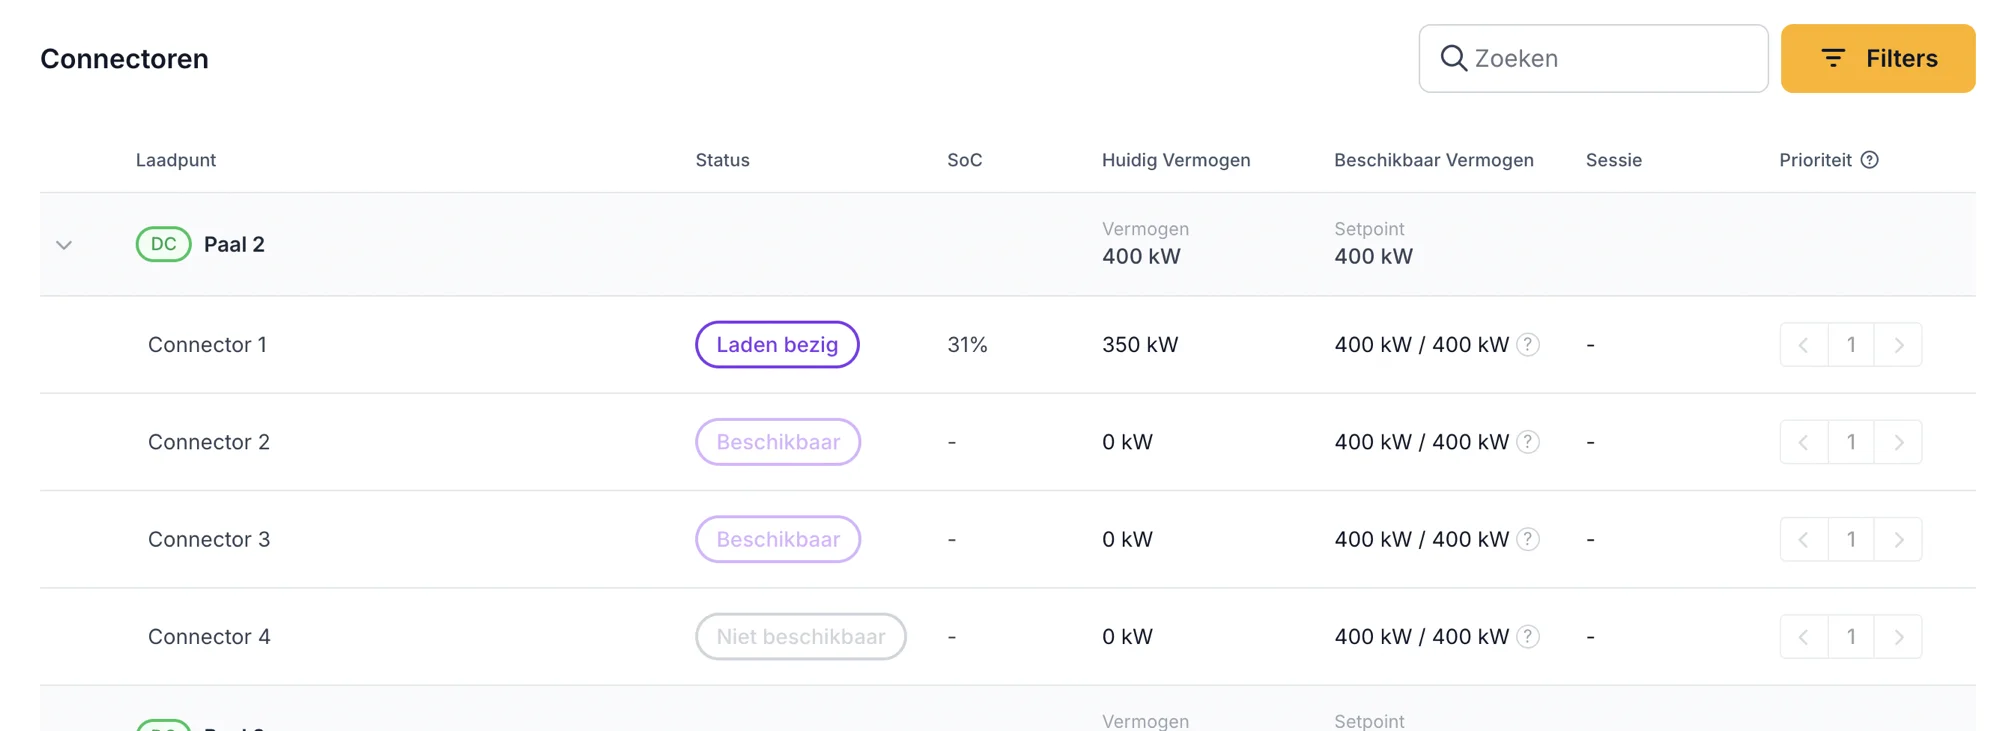Select the Connector 3 row label
Viewport: 2000px width, 731px height.
click(209, 539)
